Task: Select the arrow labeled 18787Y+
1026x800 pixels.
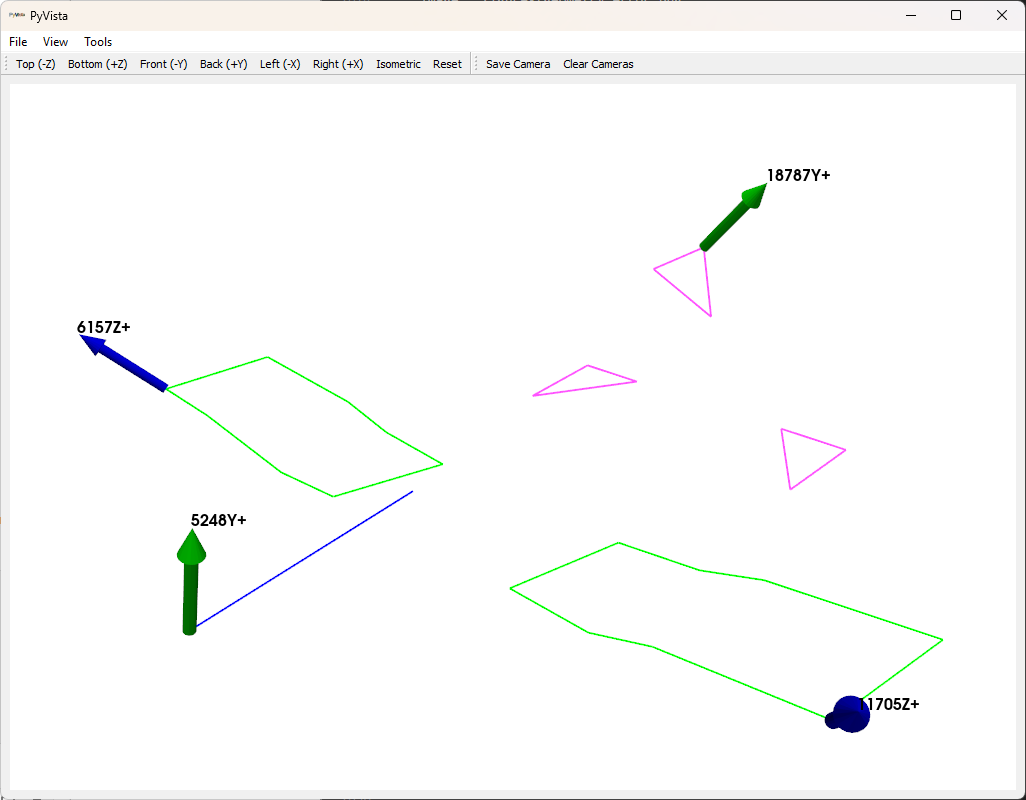Action: (728, 221)
